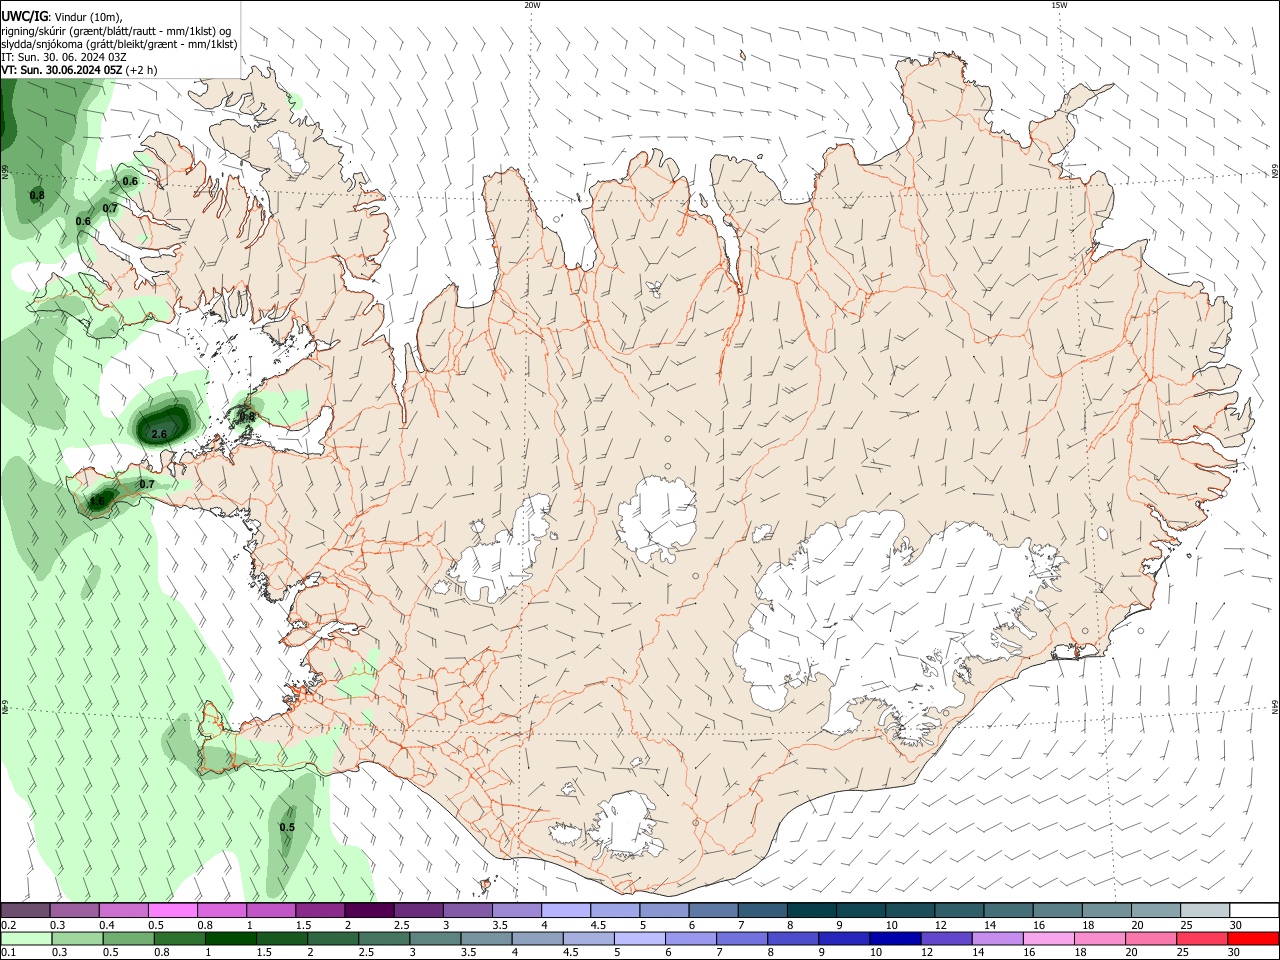Image resolution: width=1280 pixels, height=960 pixels.
Task: Pick snow swatch between 0.8 and 1
Action: pos(222,911)
